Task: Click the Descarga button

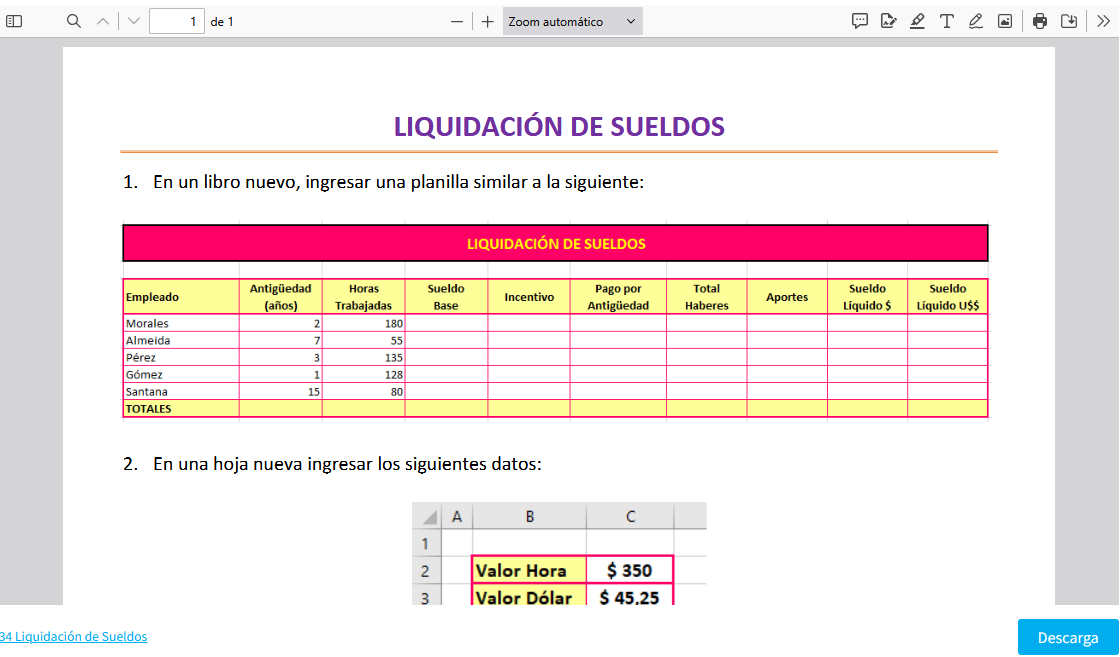Action: pyautogui.click(x=1067, y=638)
